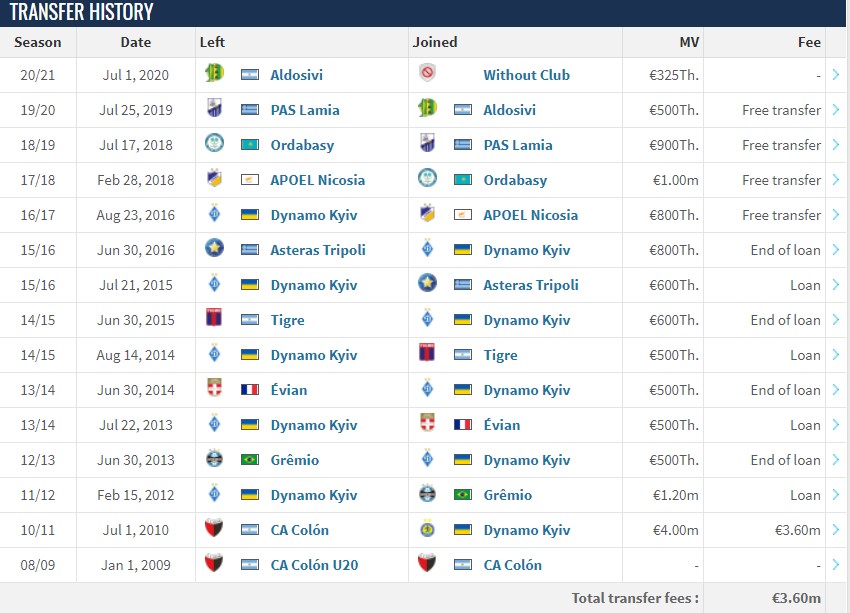Click the Season column header
The height and width of the screenshot is (613, 850).
click(37, 42)
